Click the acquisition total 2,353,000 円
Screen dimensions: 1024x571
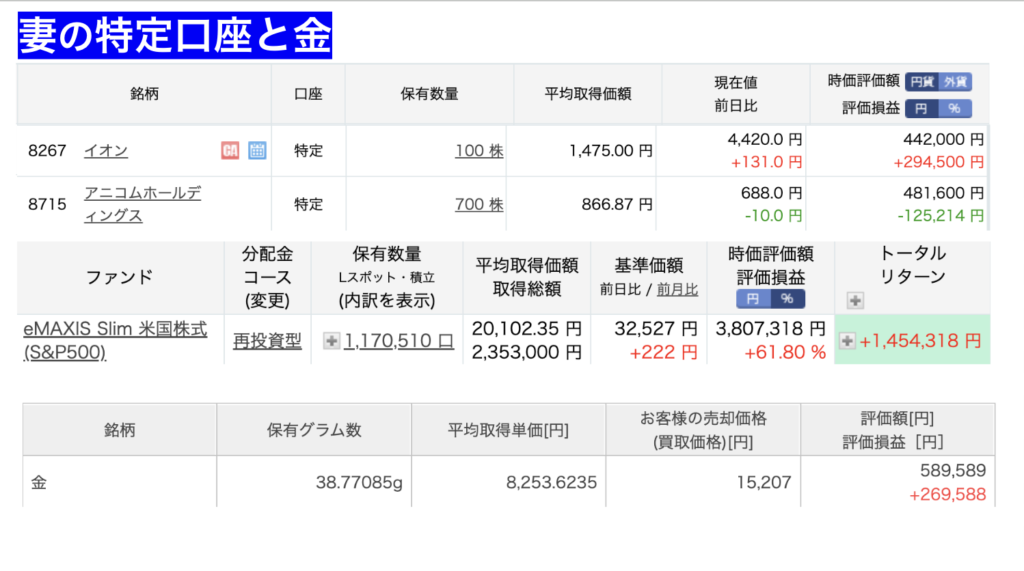tap(527, 352)
